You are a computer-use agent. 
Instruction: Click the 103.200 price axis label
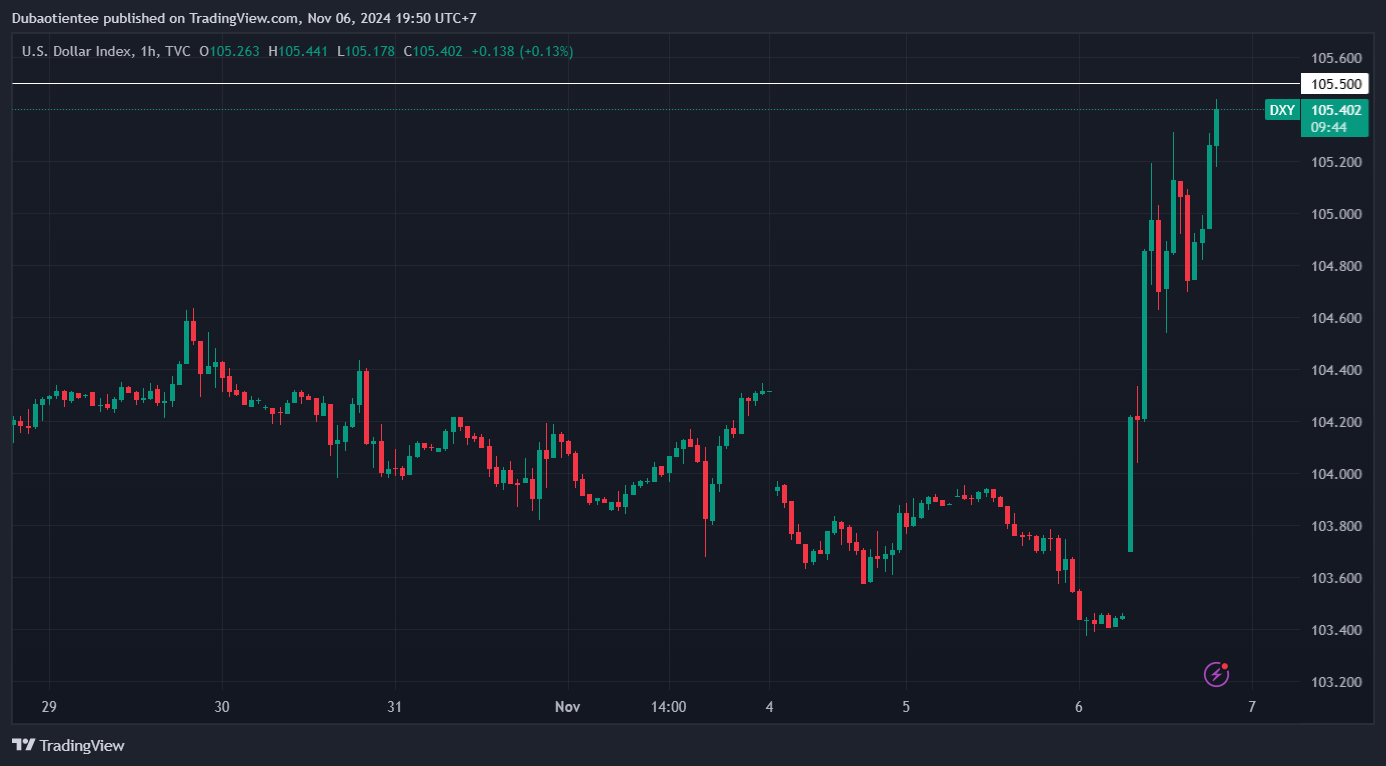1335,682
